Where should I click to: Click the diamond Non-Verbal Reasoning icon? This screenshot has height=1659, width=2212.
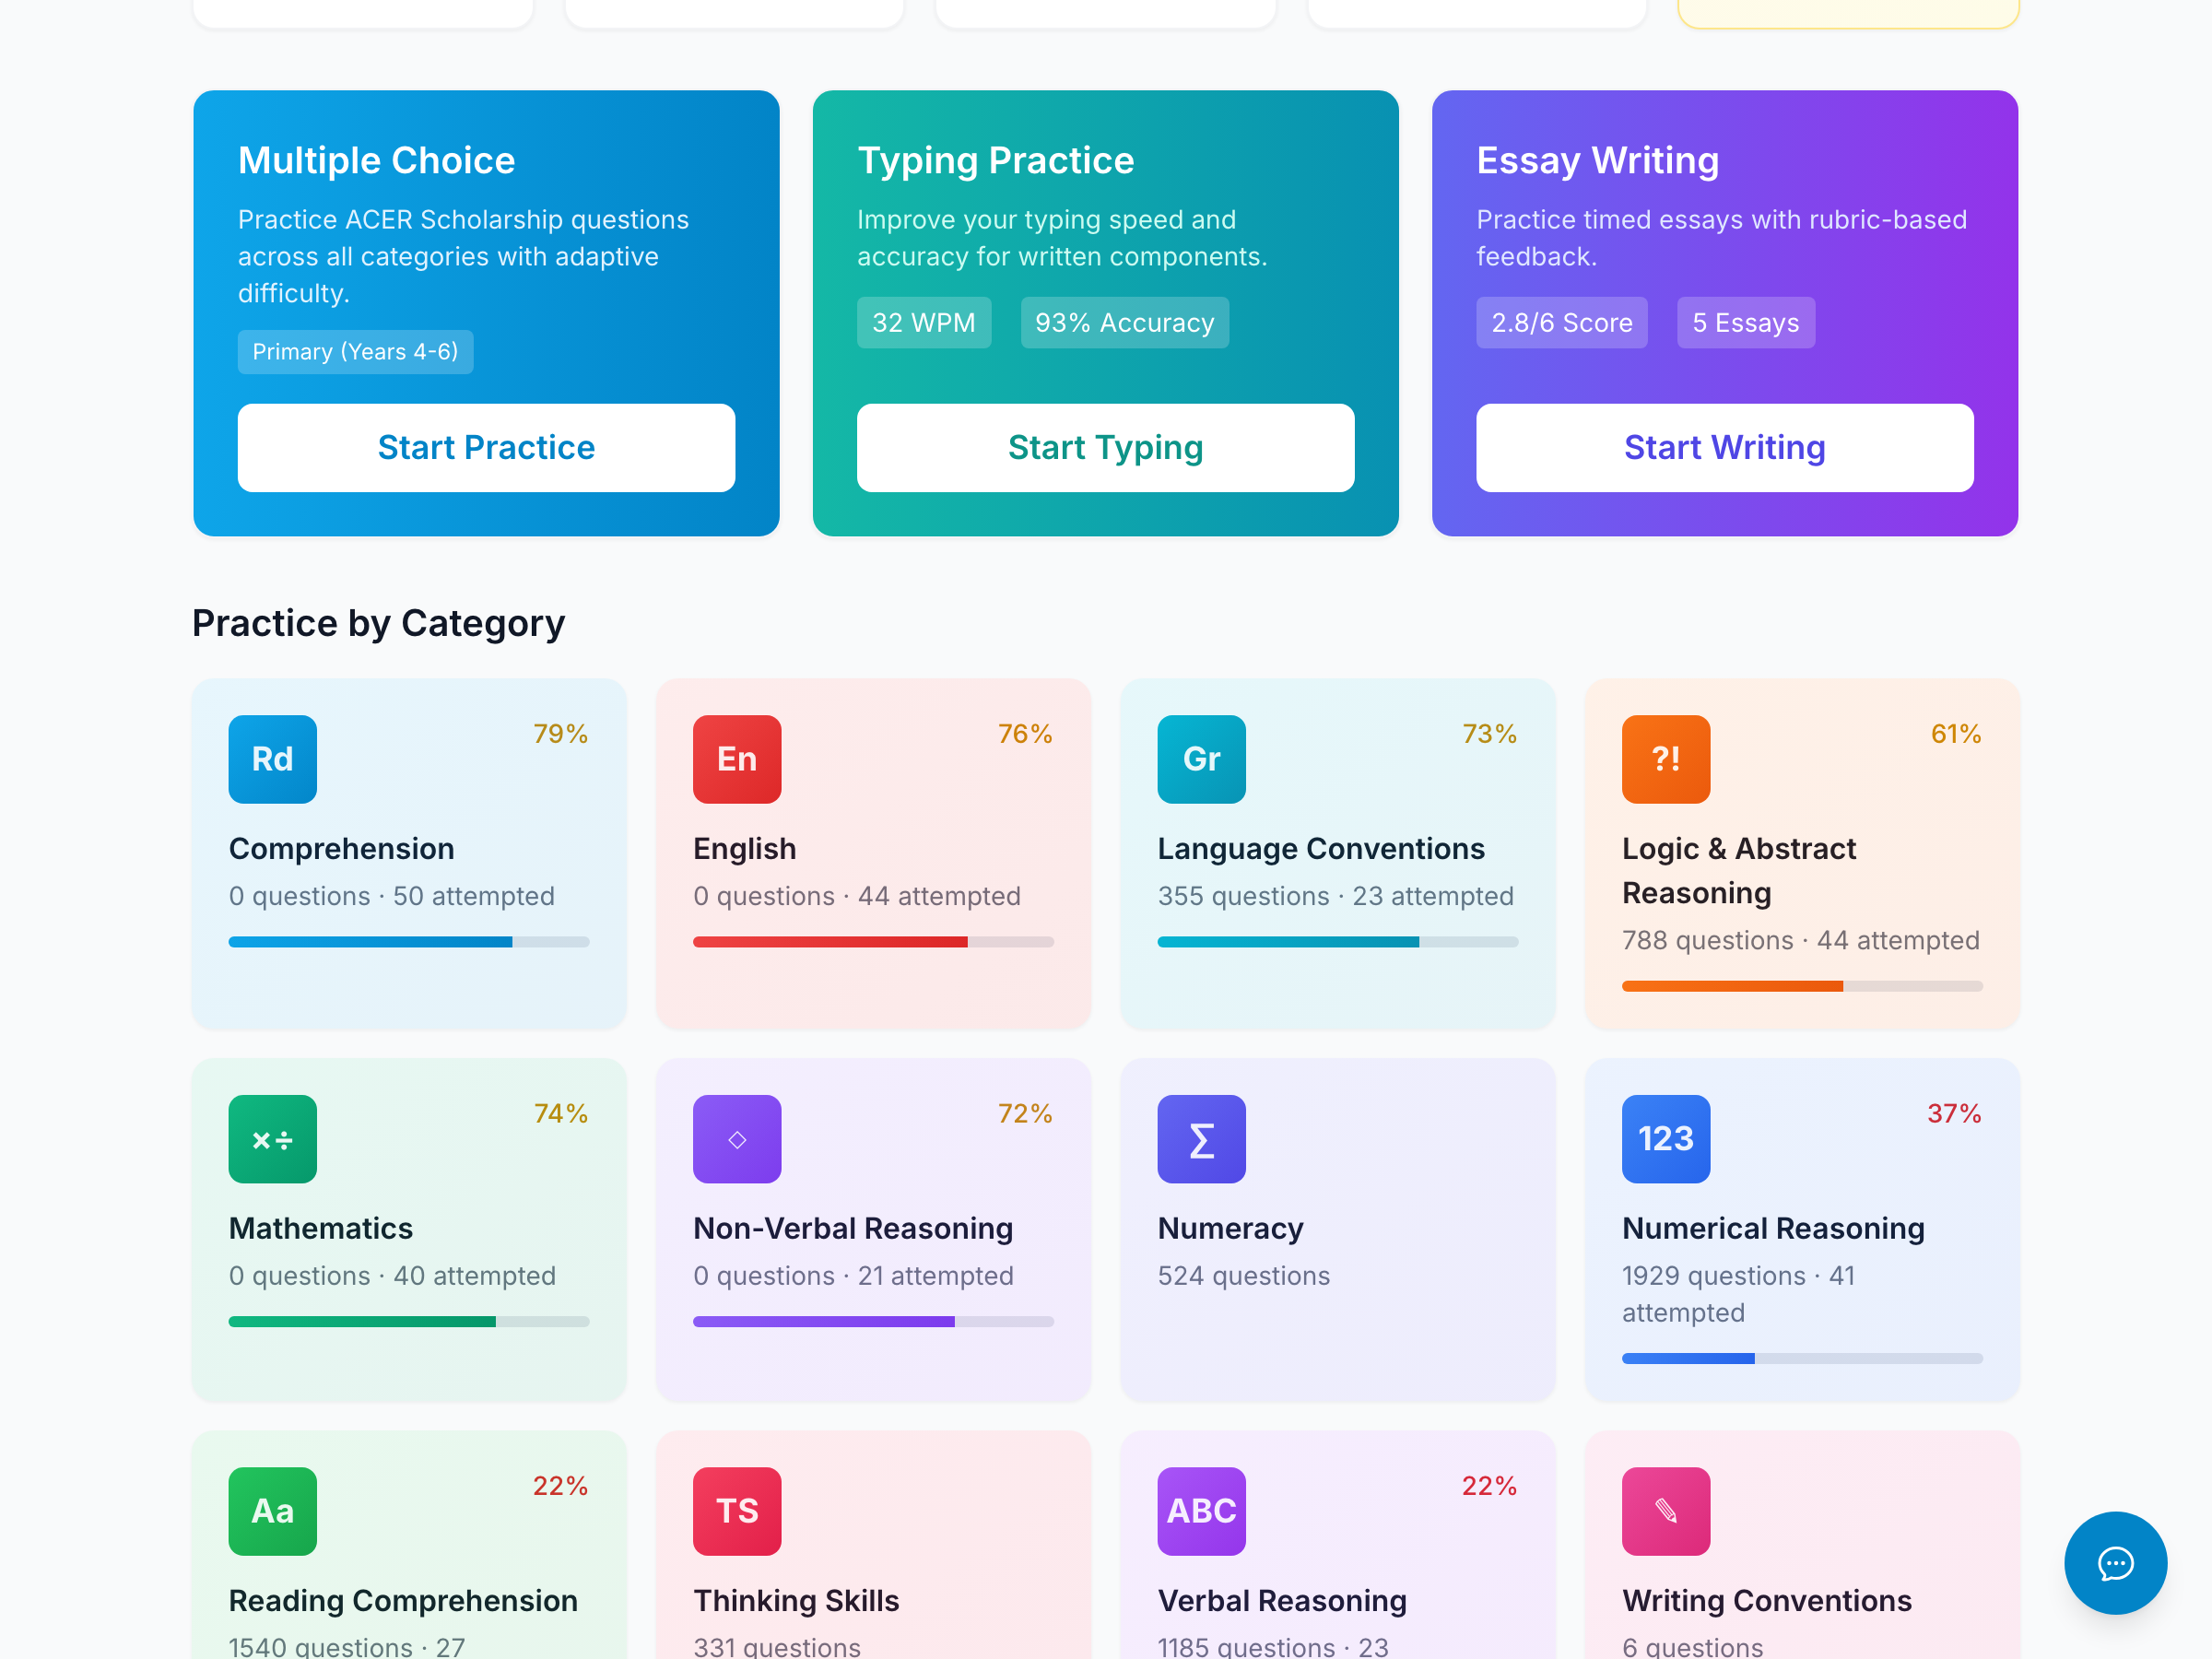click(x=737, y=1139)
